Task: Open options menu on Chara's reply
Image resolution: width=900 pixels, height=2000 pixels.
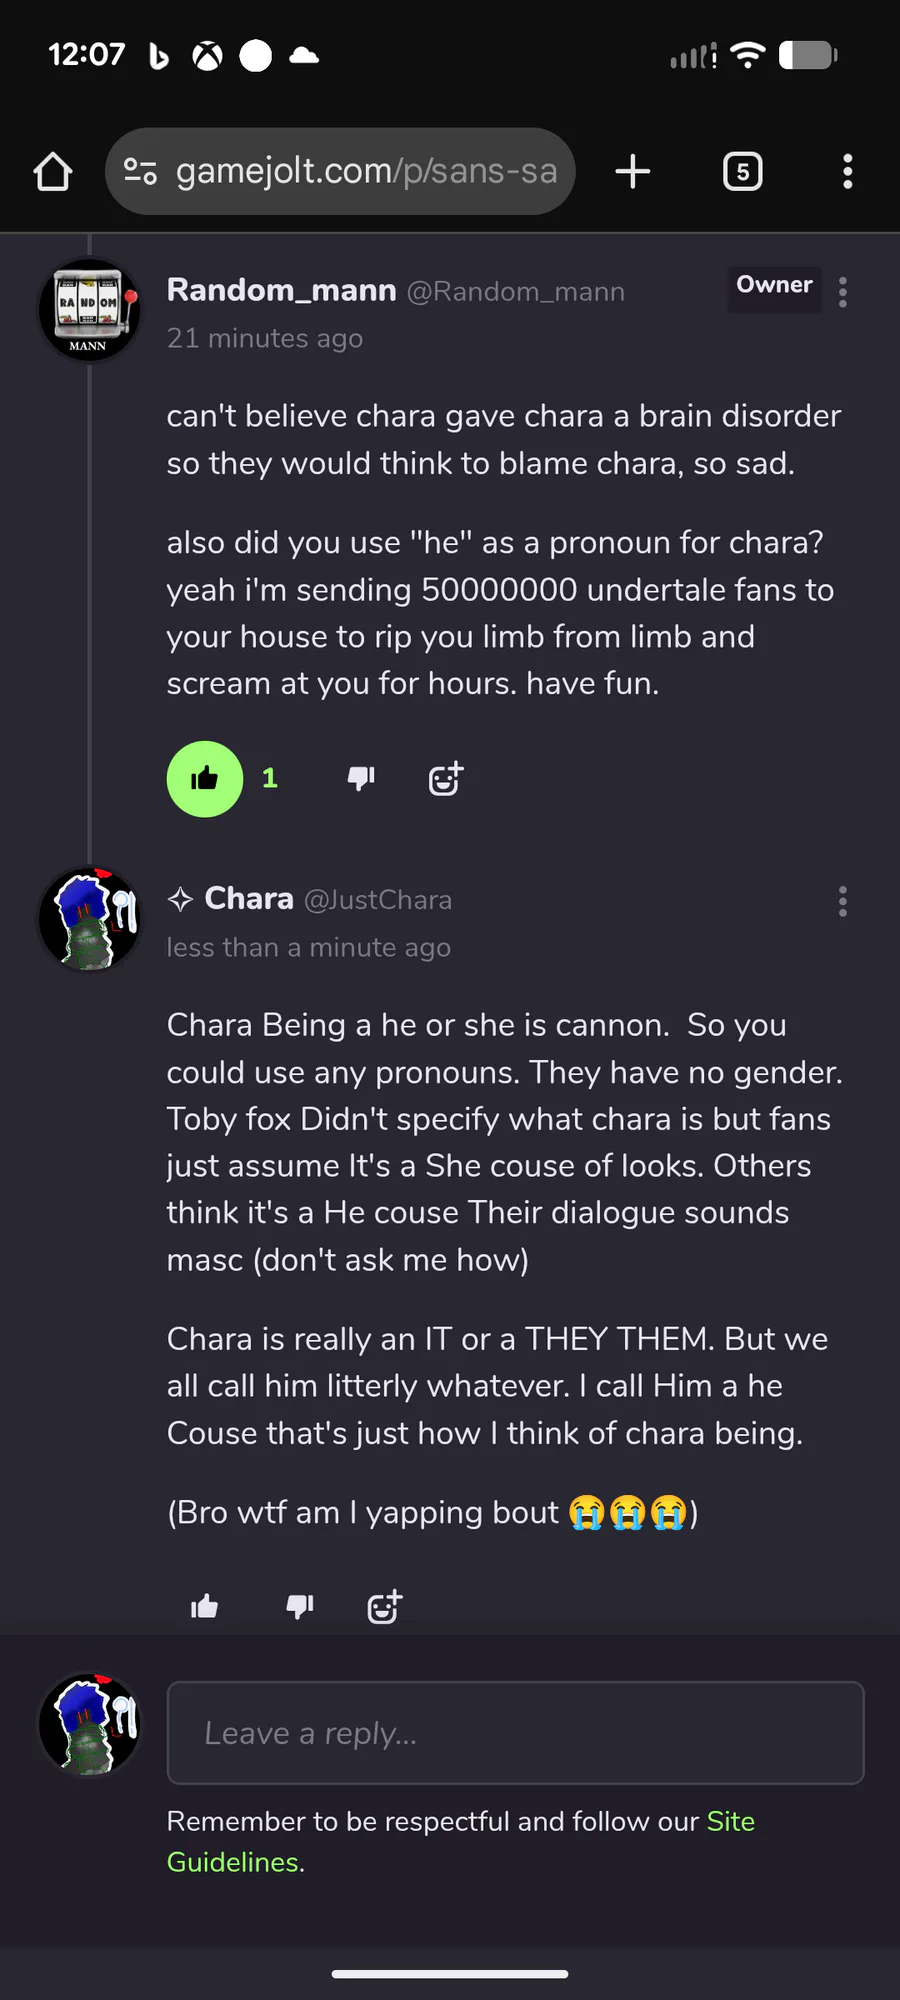Action: point(843,901)
